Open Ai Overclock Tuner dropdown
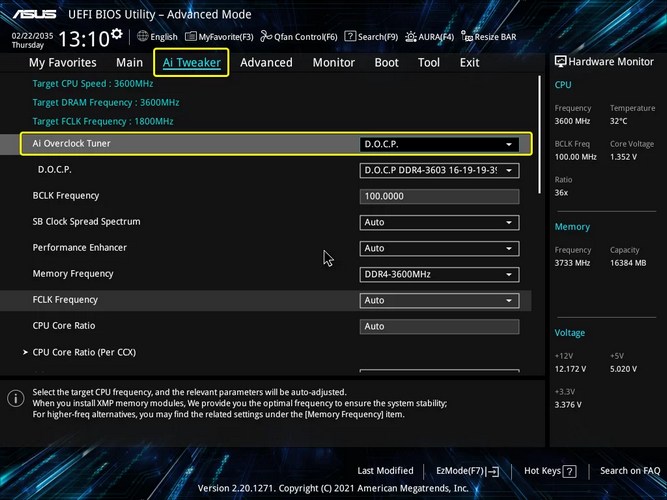The image size is (667, 500). click(x=439, y=144)
